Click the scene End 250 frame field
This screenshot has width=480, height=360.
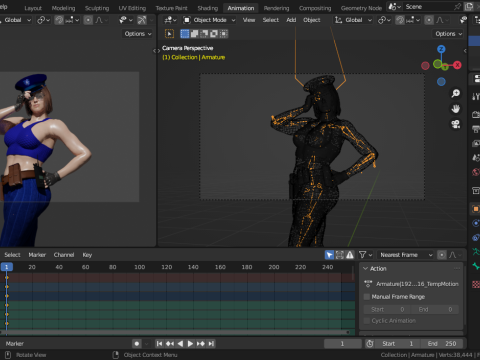(442, 344)
